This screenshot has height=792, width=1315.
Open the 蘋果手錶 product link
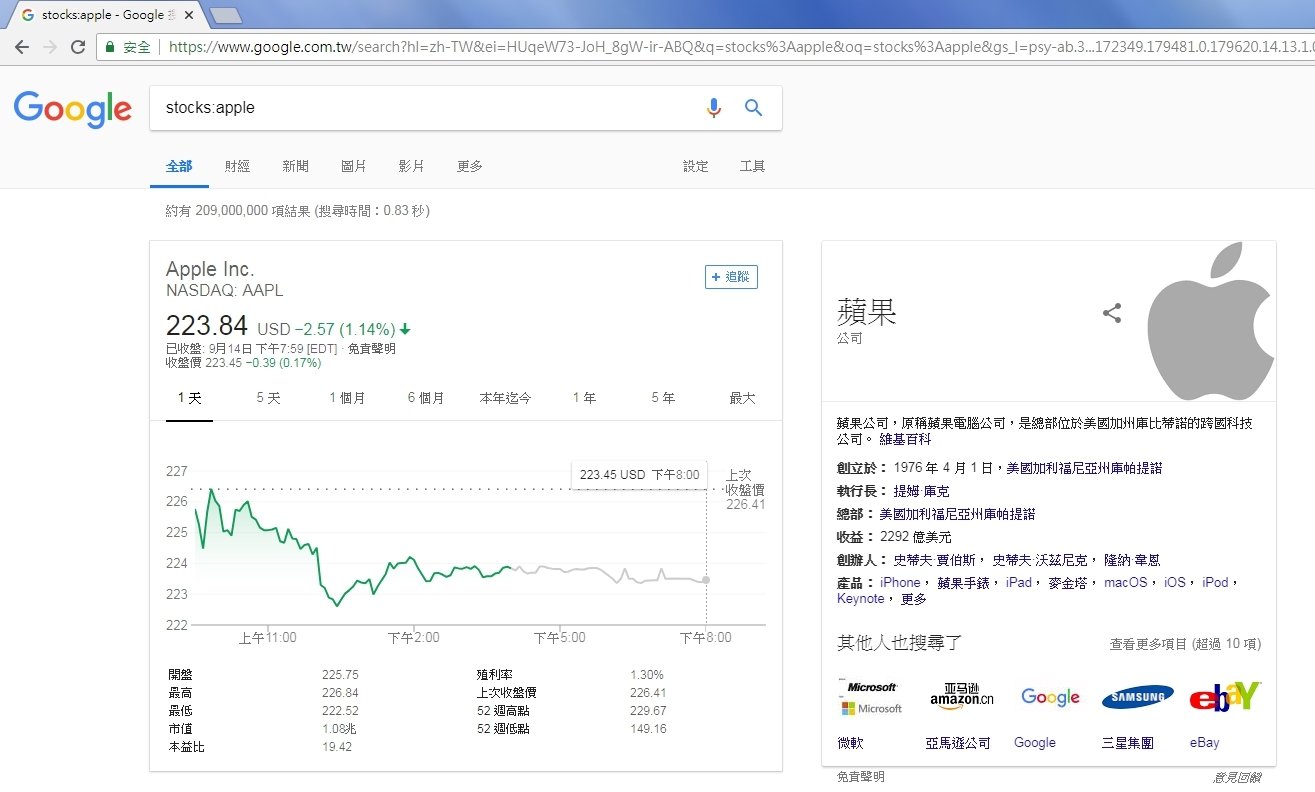click(x=963, y=582)
